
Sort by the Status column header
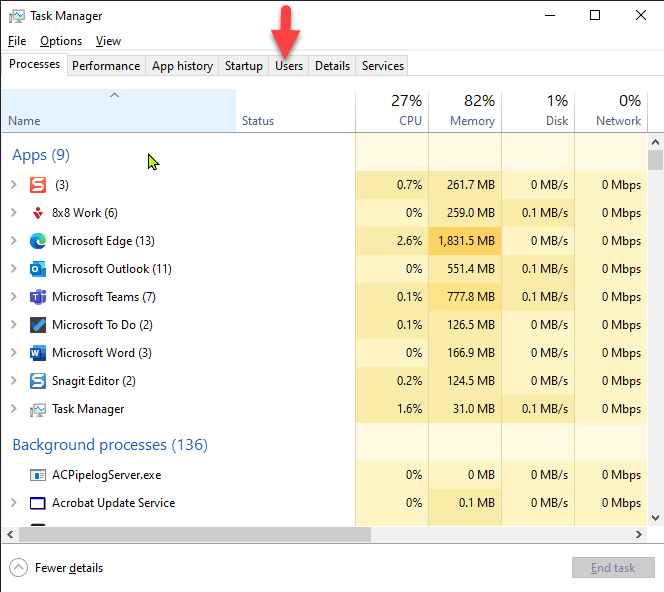coord(296,111)
